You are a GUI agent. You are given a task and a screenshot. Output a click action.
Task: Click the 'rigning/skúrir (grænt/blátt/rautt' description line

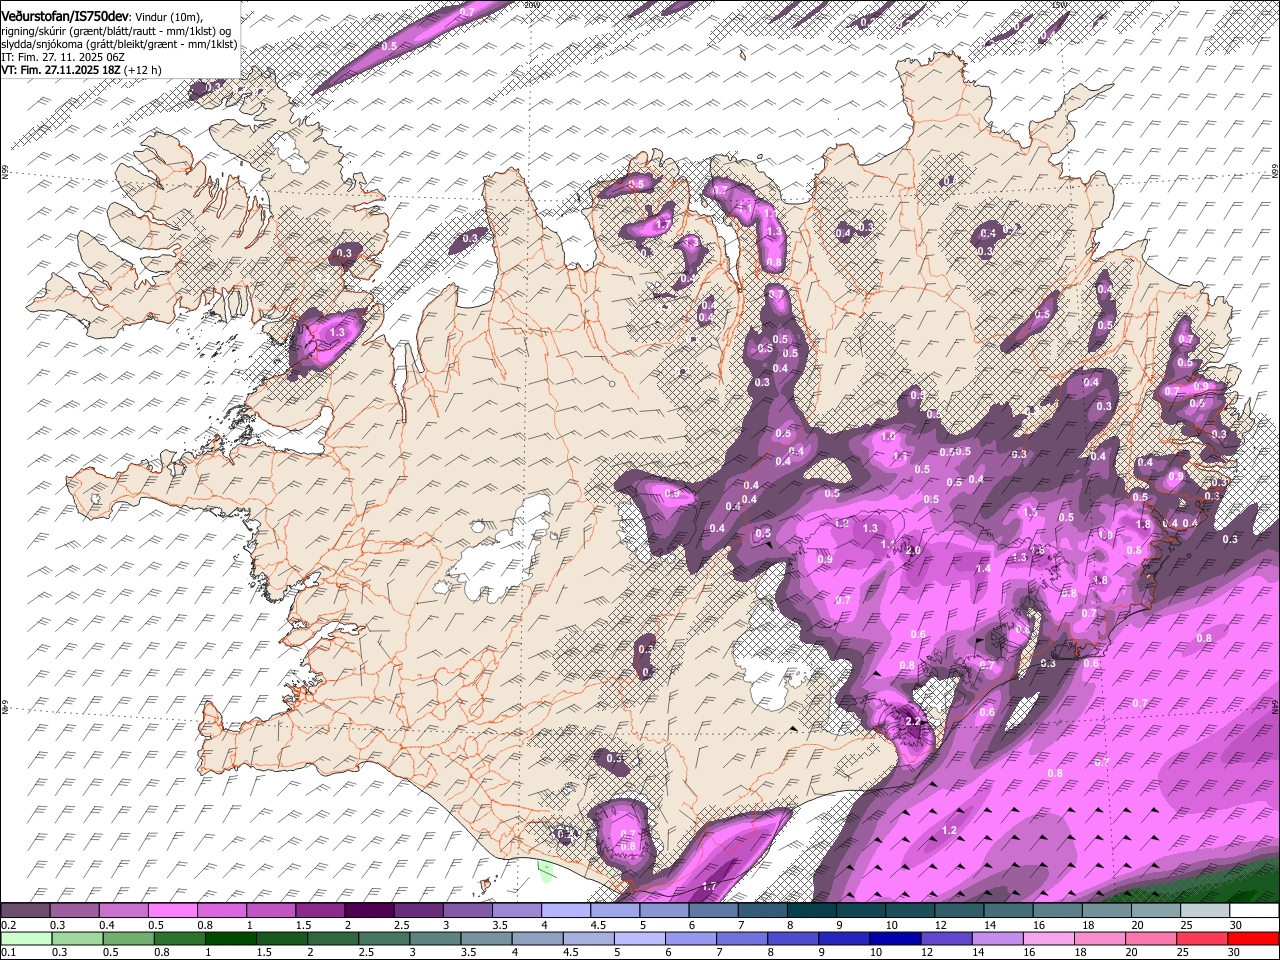pos(117,31)
